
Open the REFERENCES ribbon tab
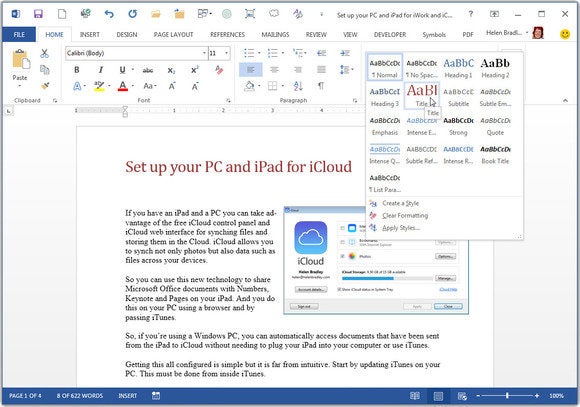227,35
